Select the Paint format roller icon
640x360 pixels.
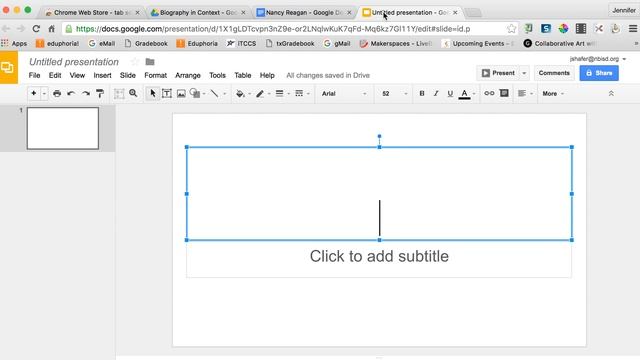pos(100,93)
